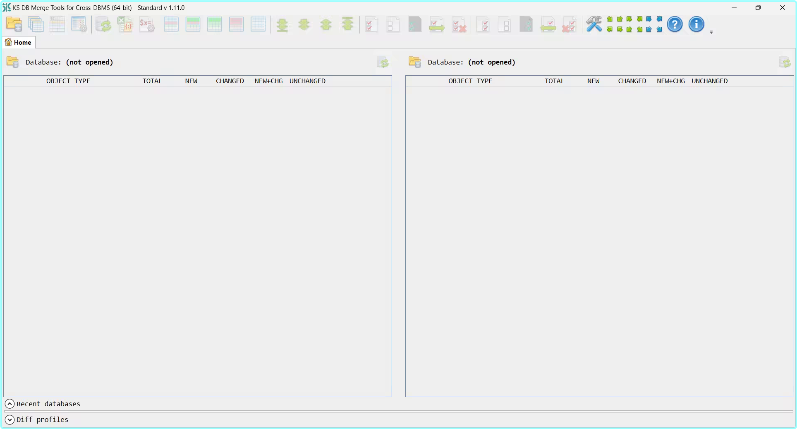Open the $x= variables settings icon

[x=147, y=24]
